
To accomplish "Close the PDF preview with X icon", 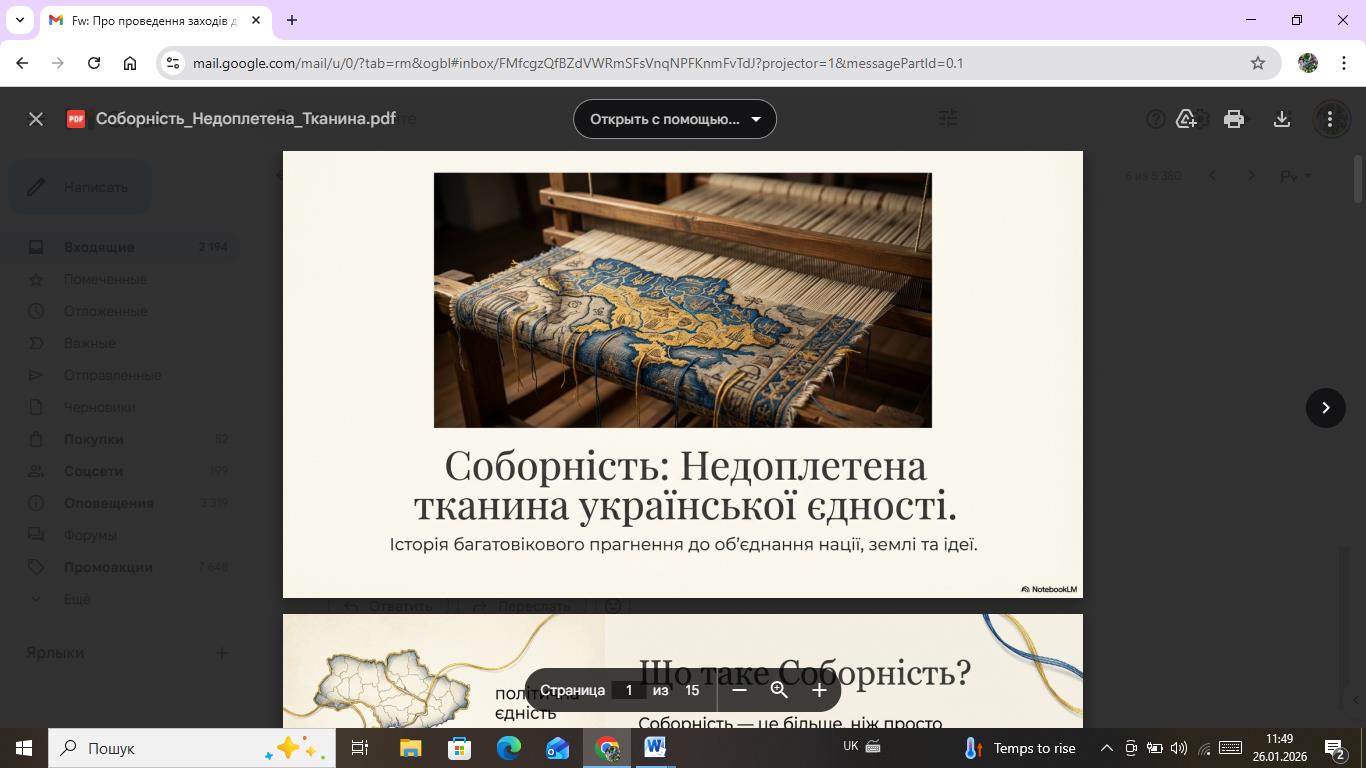I will [x=36, y=119].
